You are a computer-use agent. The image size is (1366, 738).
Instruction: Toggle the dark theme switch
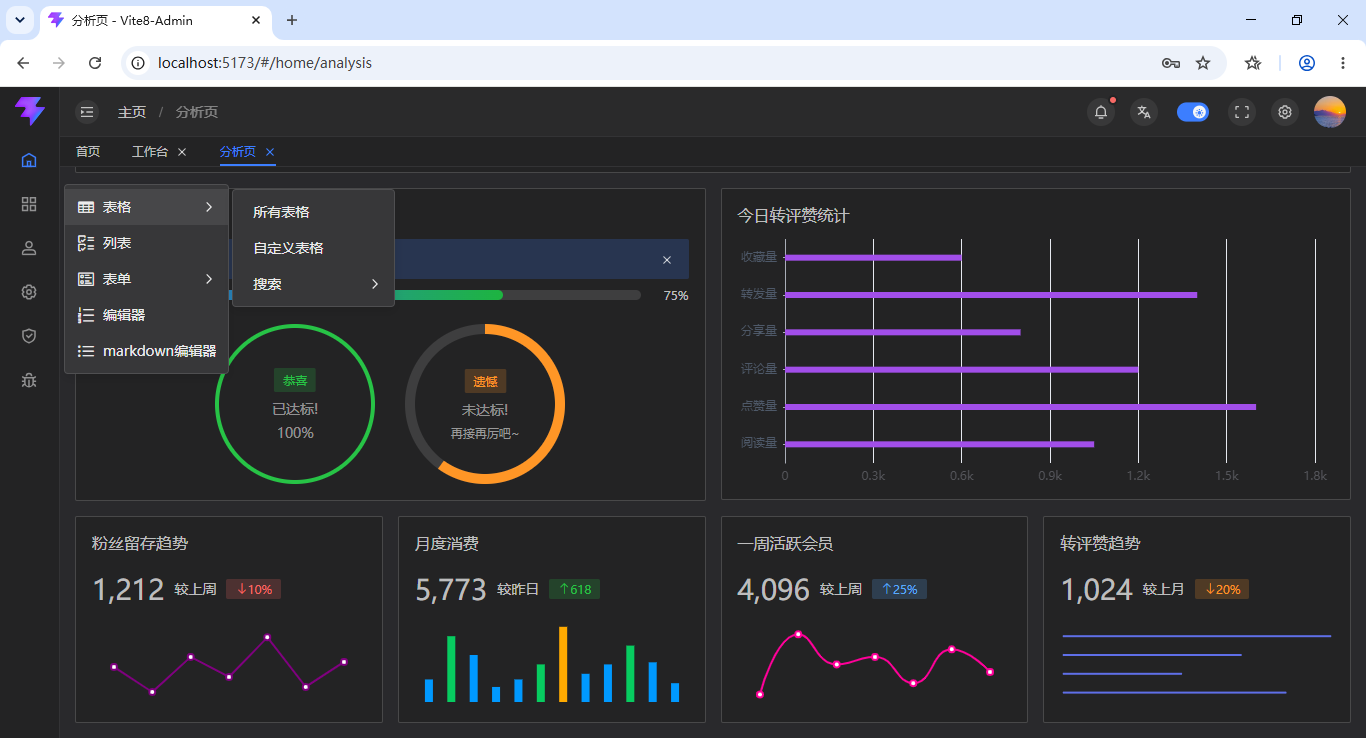1193,112
